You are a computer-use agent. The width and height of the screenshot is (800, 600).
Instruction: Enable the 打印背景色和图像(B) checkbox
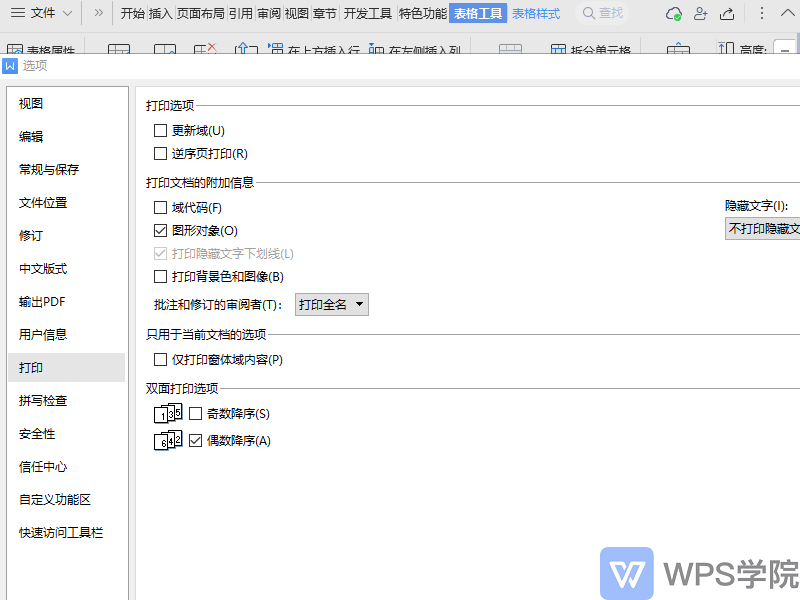[x=160, y=277]
